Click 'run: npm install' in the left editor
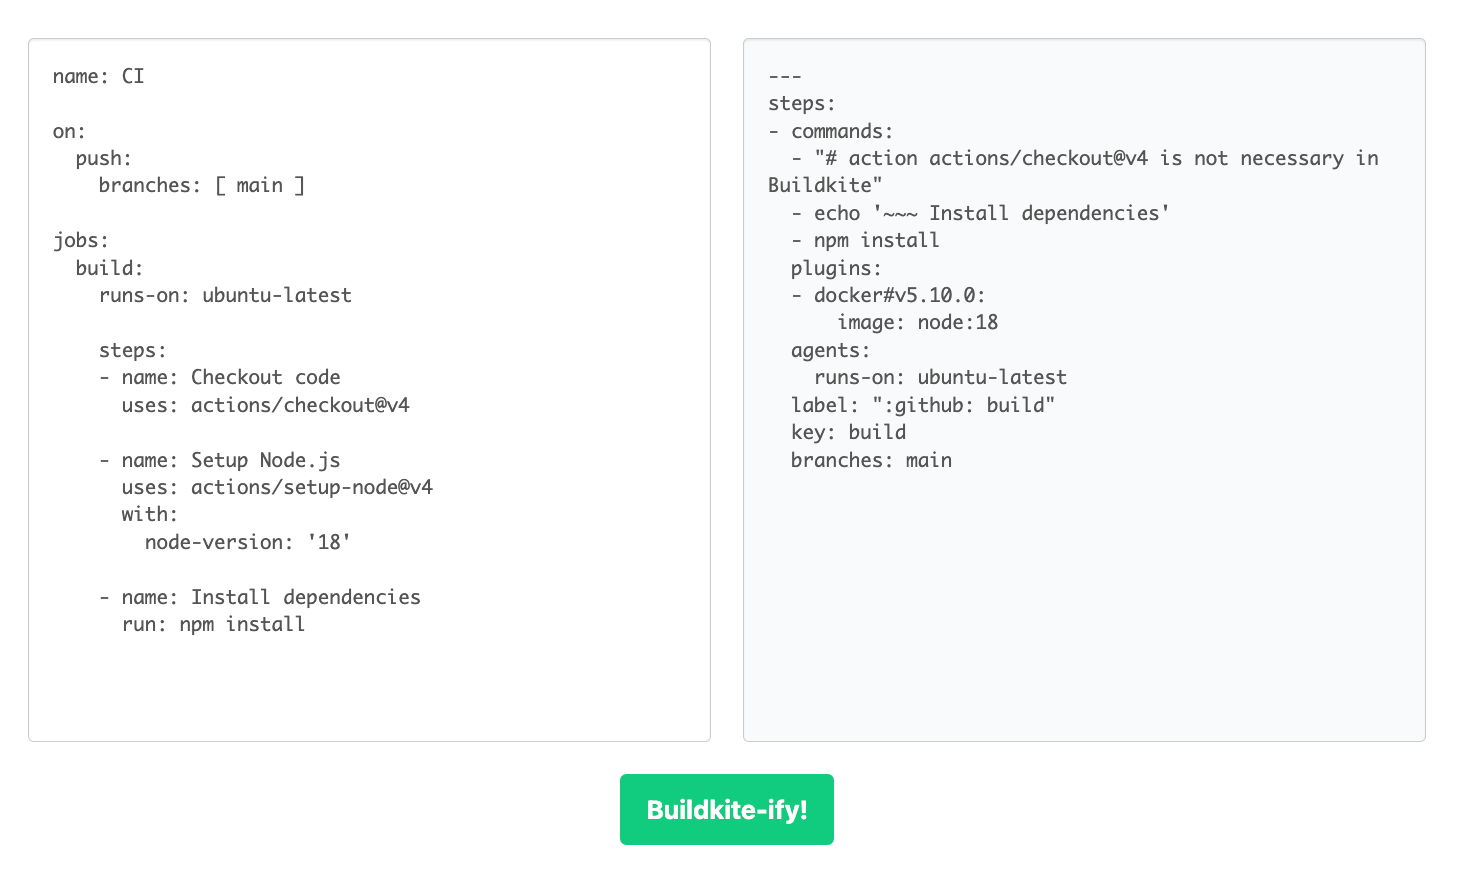Viewport: 1460px width, 884px height. tap(213, 624)
